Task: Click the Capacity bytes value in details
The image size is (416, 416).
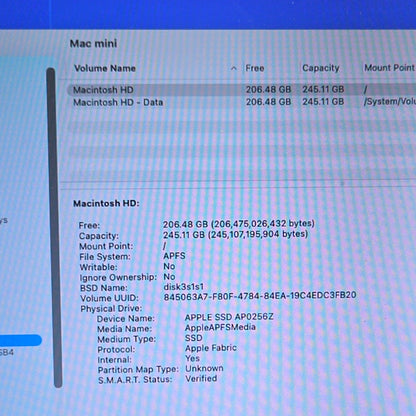Action: [235, 234]
